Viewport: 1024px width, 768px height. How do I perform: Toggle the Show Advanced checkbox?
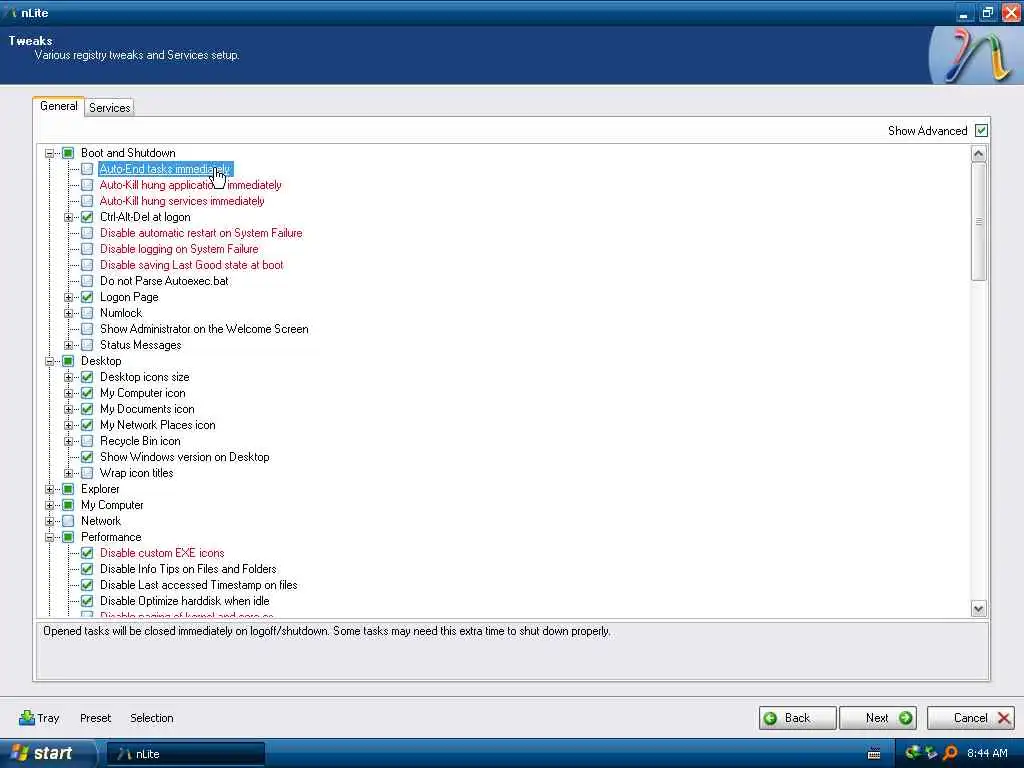981,131
